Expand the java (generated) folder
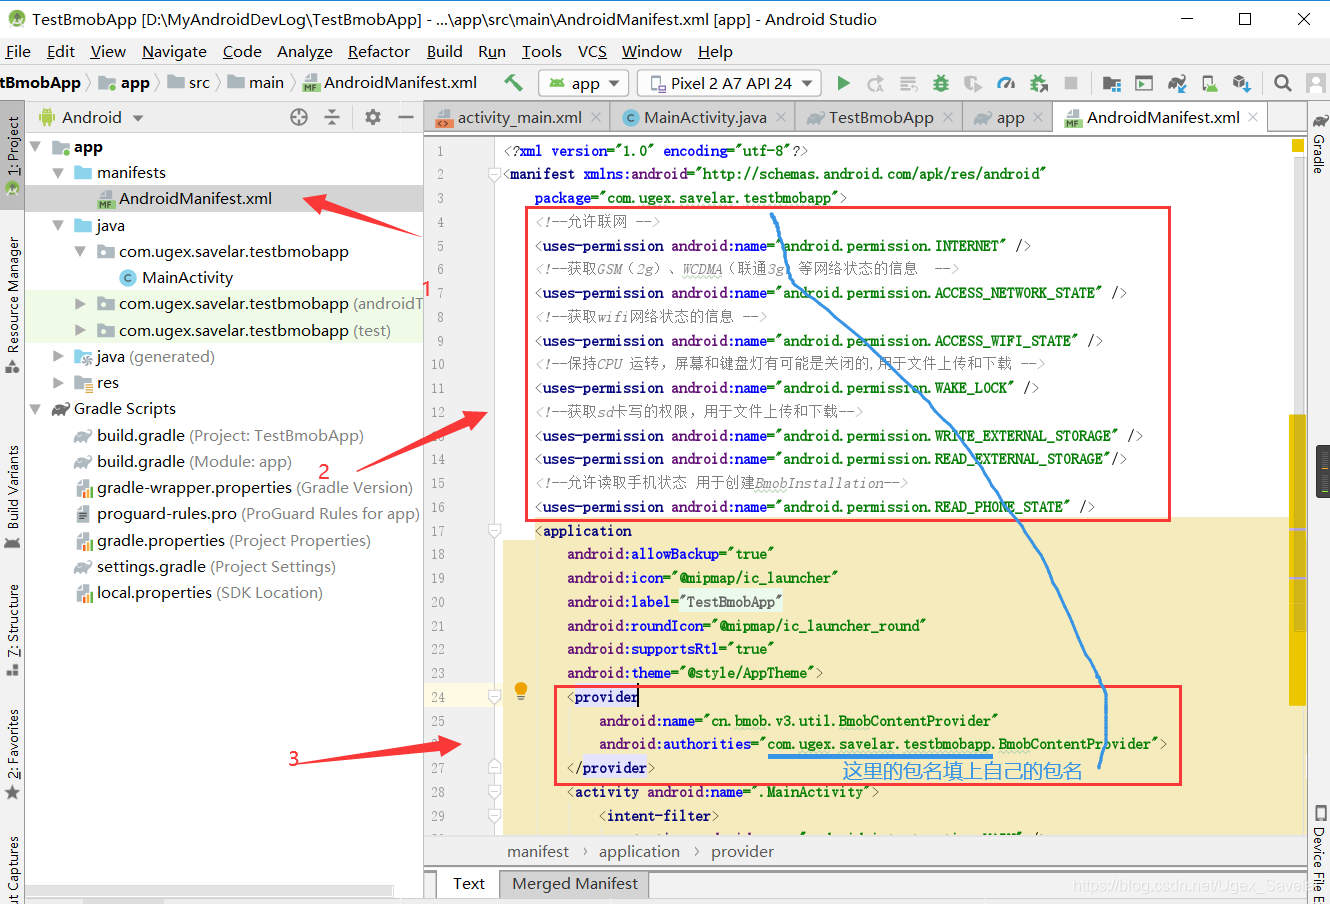Screen dimensions: 1330x904 pos(58,356)
